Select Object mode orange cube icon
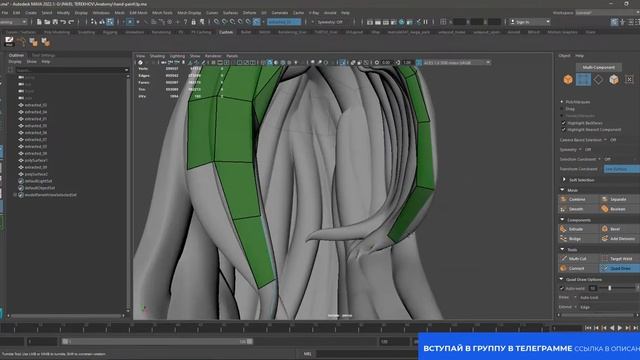 568,80
